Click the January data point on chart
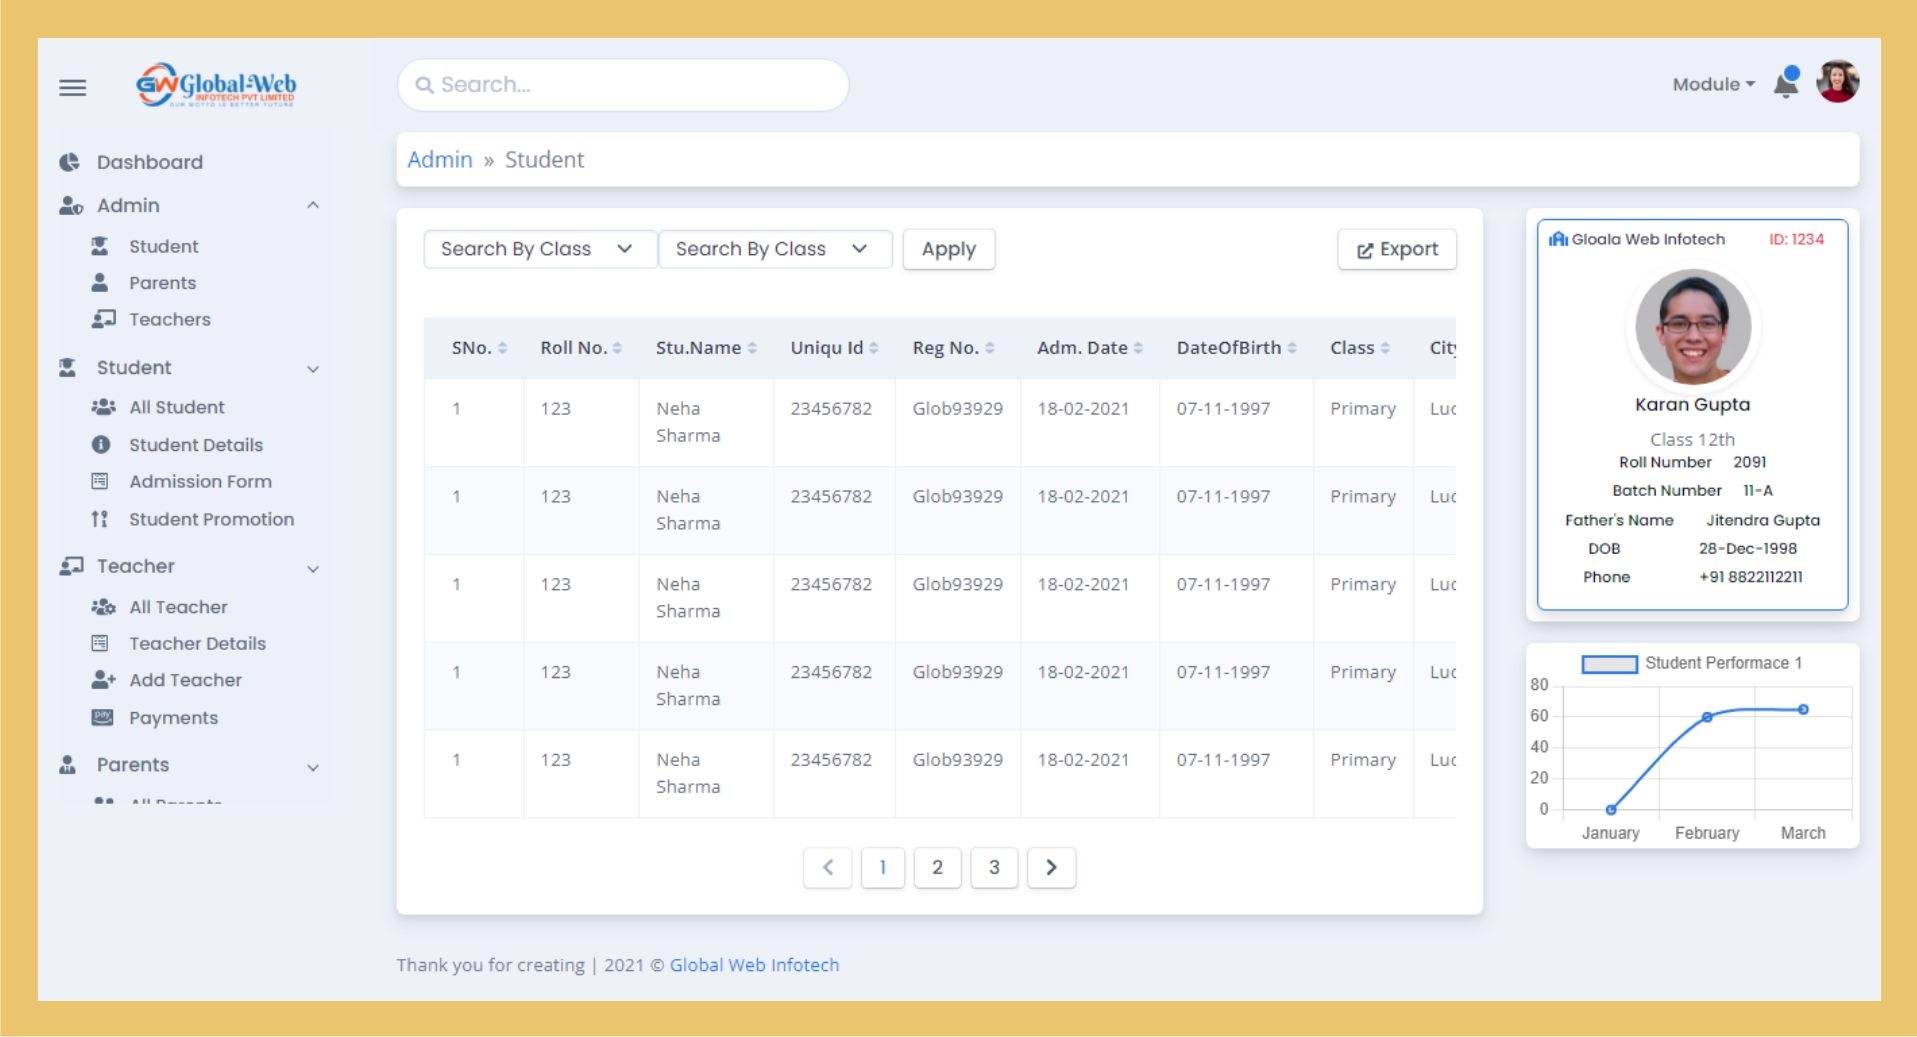This screenshot has height=1037, width=1917. tap(1611, 809)
